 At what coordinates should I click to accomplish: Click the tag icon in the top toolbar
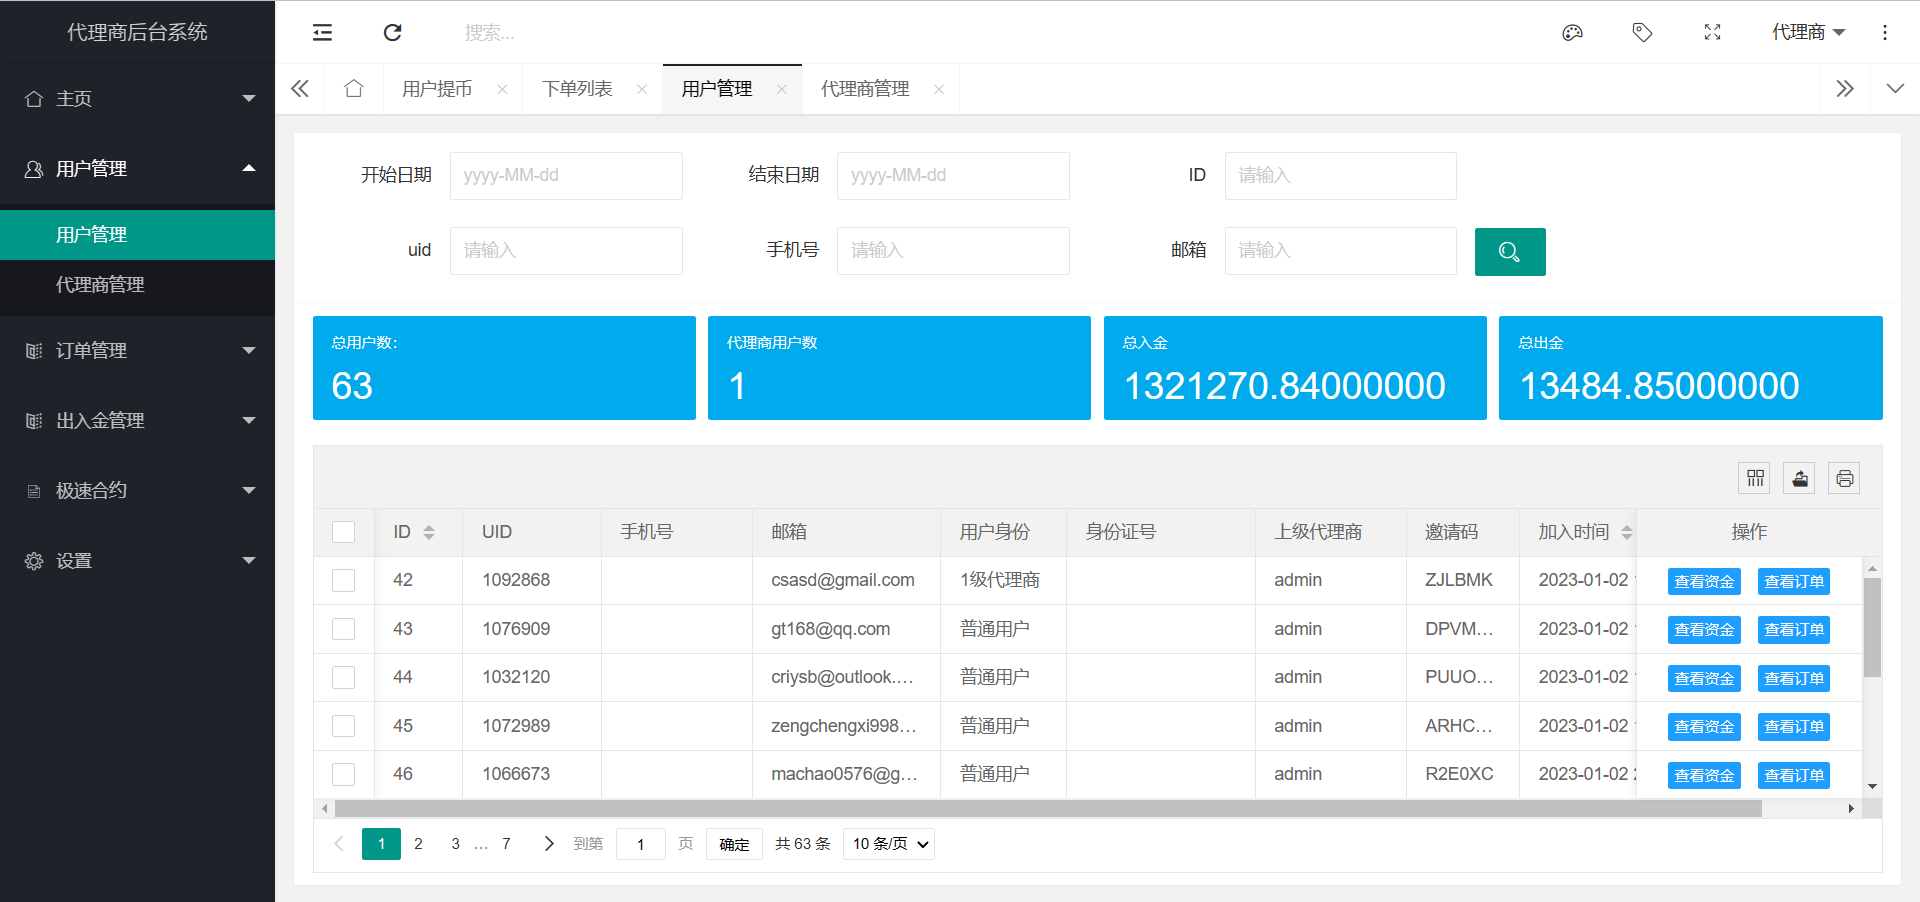1641,32
